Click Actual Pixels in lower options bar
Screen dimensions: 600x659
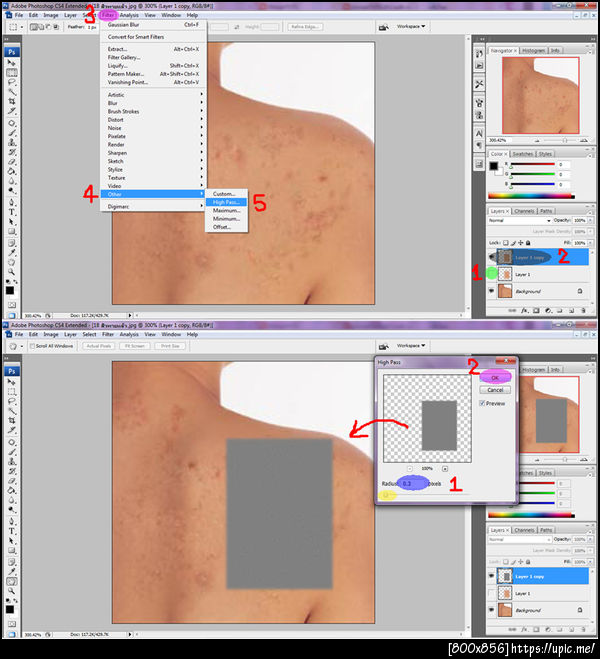99,346
